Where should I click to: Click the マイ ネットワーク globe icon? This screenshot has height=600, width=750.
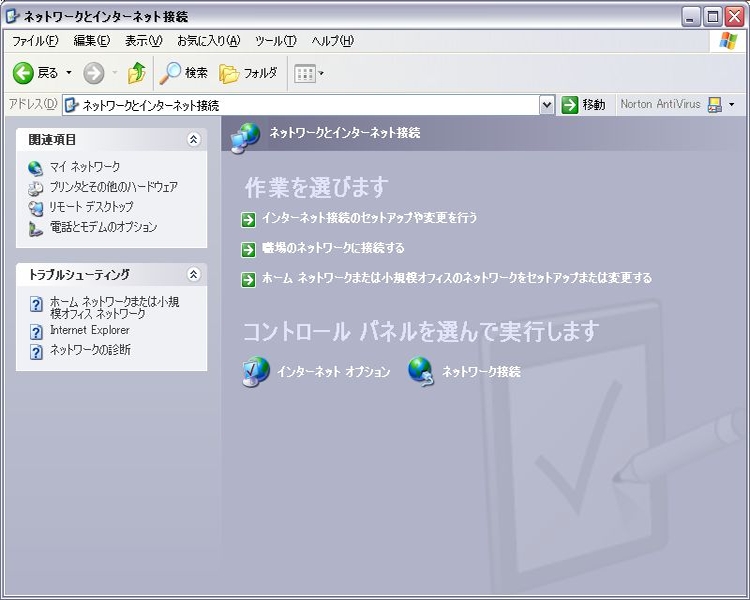click(x=35, y=168)
